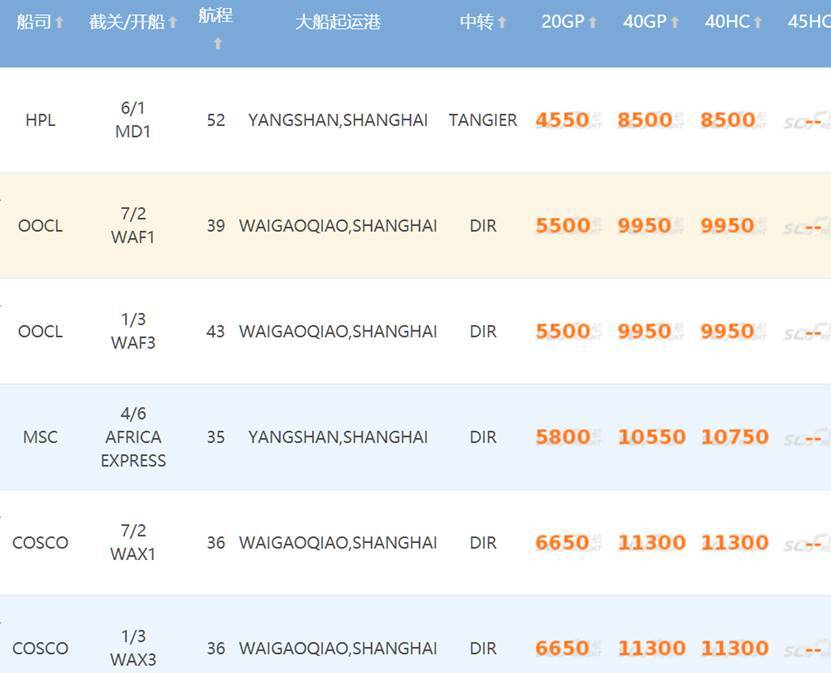Screen dimensions: 831x673
Task: Select the 7/2 WAX1 schedule cell
Action: click(x=133, y=542)
